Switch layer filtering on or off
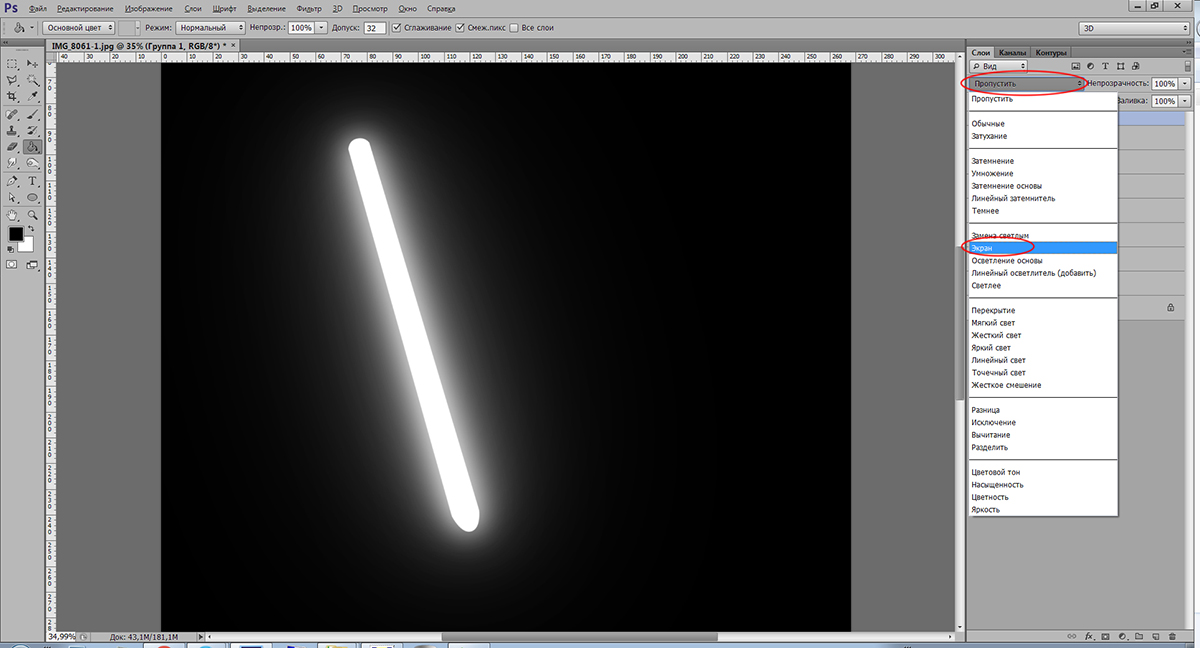This screenshot has height=648, width=1200. 1188,66
